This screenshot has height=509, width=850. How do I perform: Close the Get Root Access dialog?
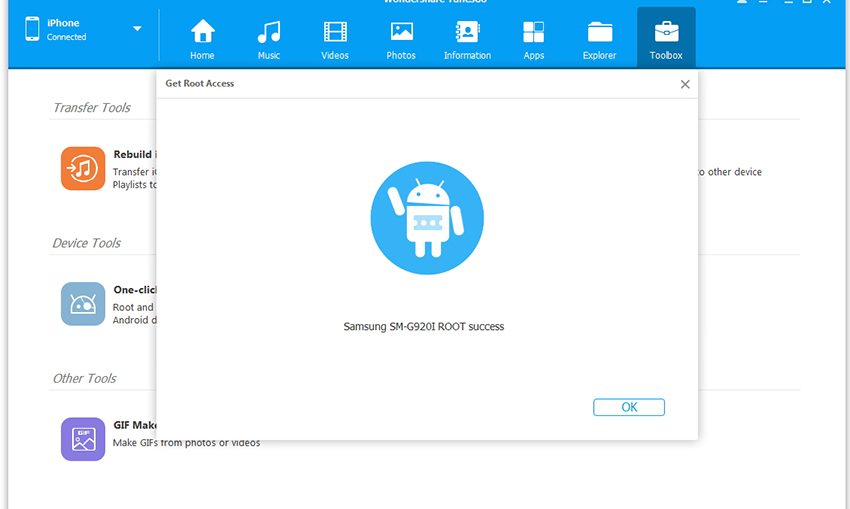tap(685, 84)
